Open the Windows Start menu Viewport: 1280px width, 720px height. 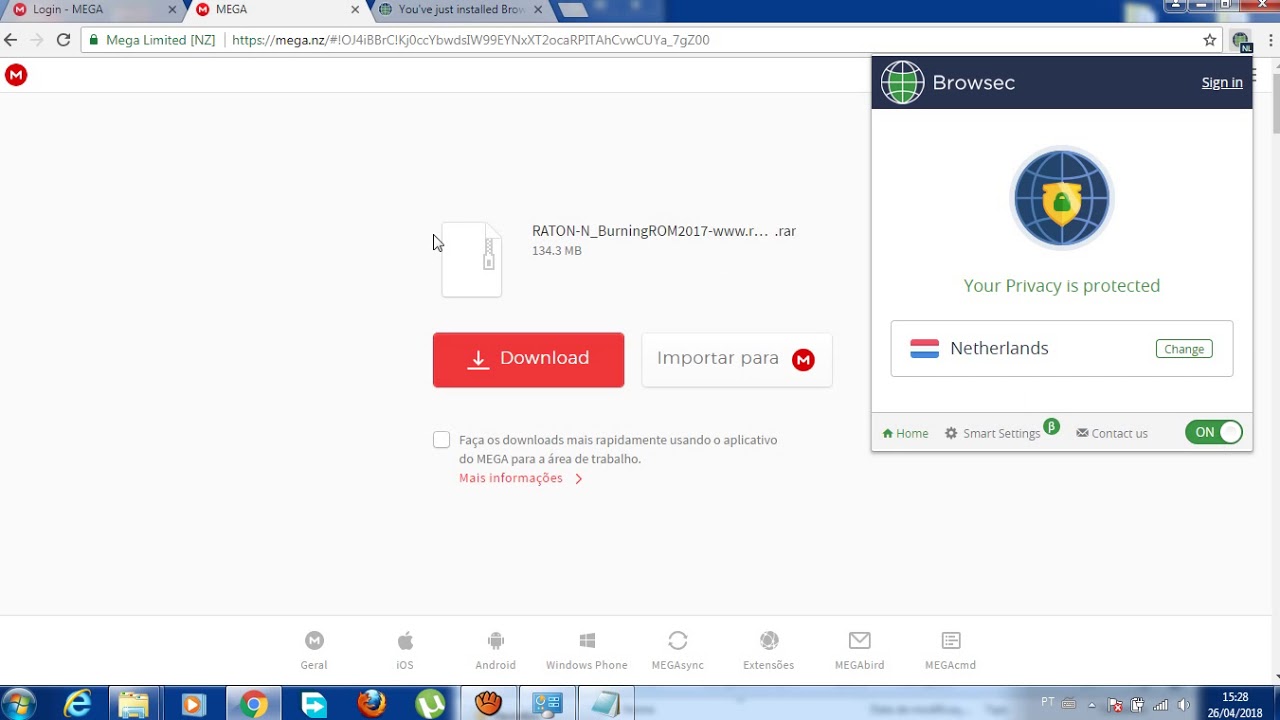(x=19, y=704)
